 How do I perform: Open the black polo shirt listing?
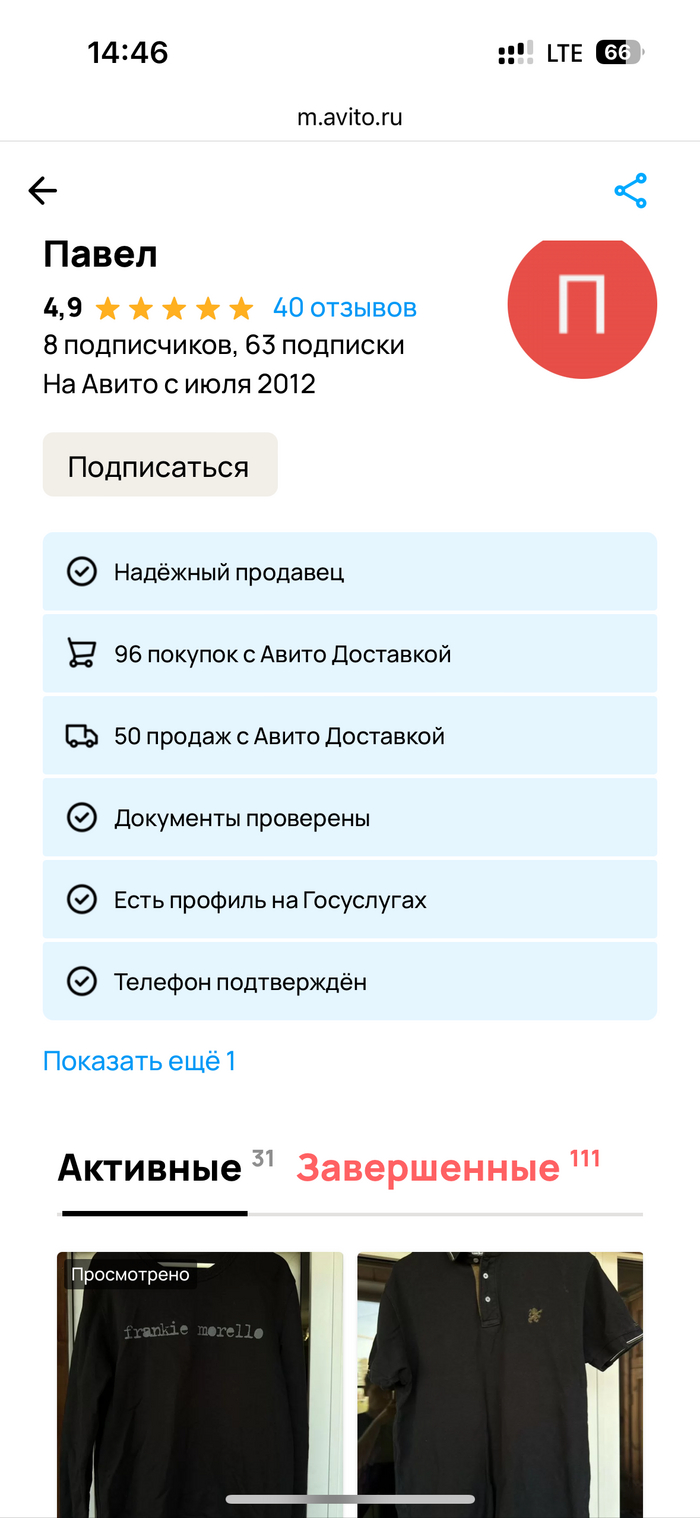click(x=500, y=1380)
